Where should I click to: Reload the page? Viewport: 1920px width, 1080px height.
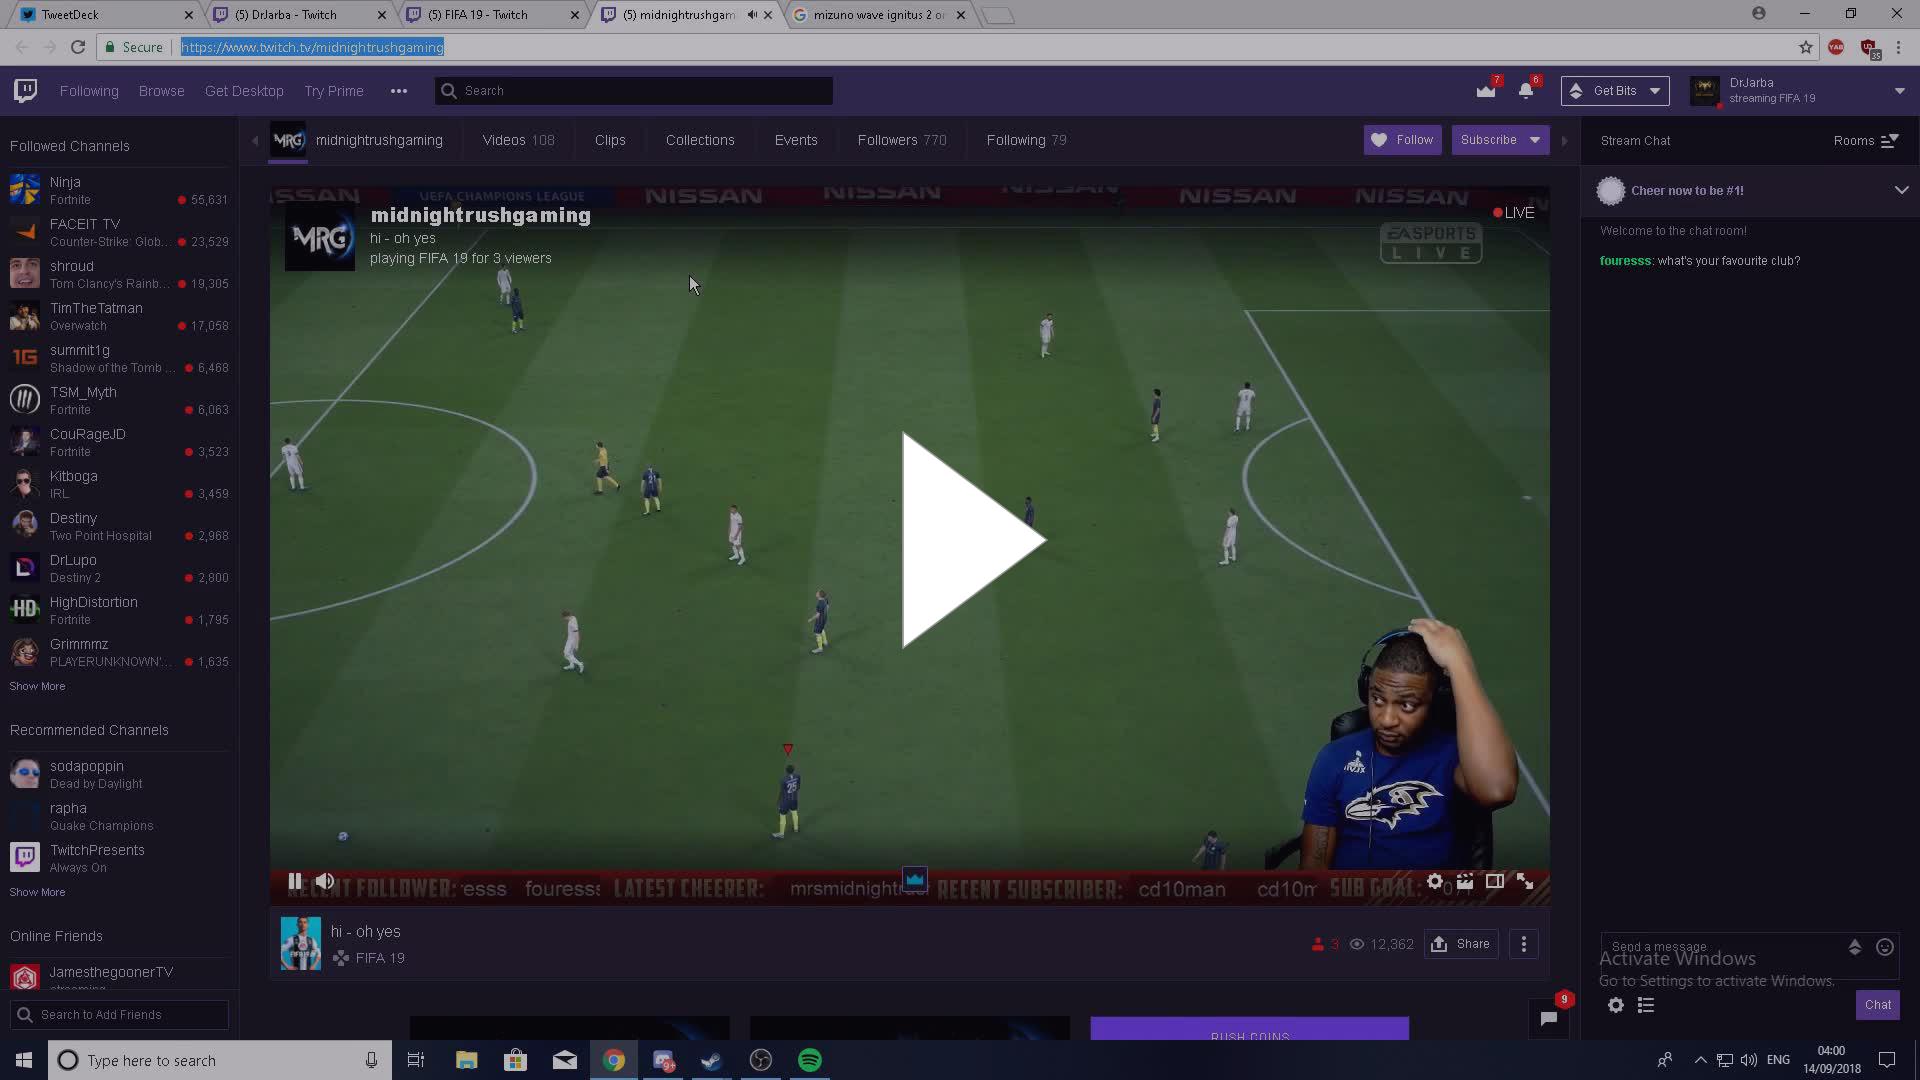(78, 47)
